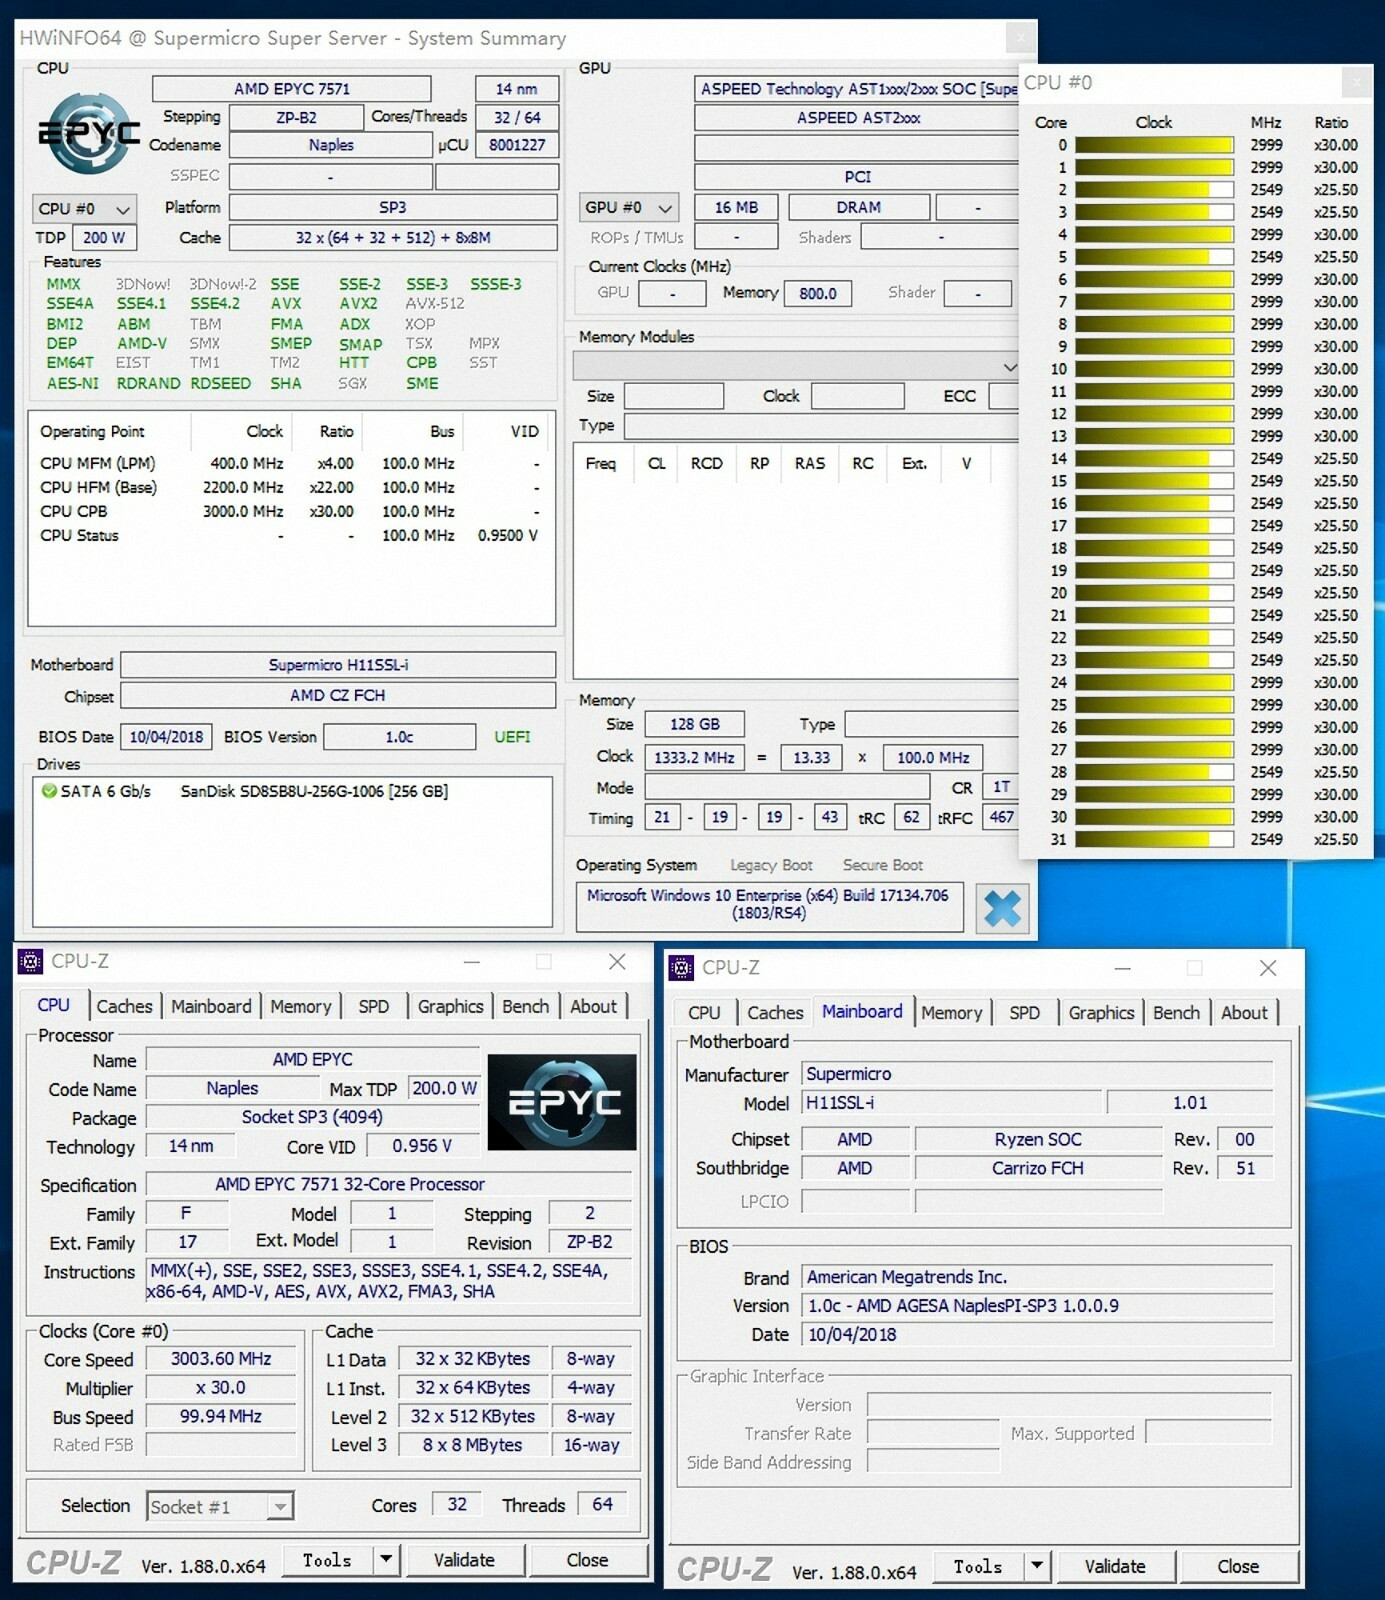Click the H11SSL-i model field in CPU-Z
Image resolution: width=1385 pixels, height=1600 pixels.
click(952, 1103)
